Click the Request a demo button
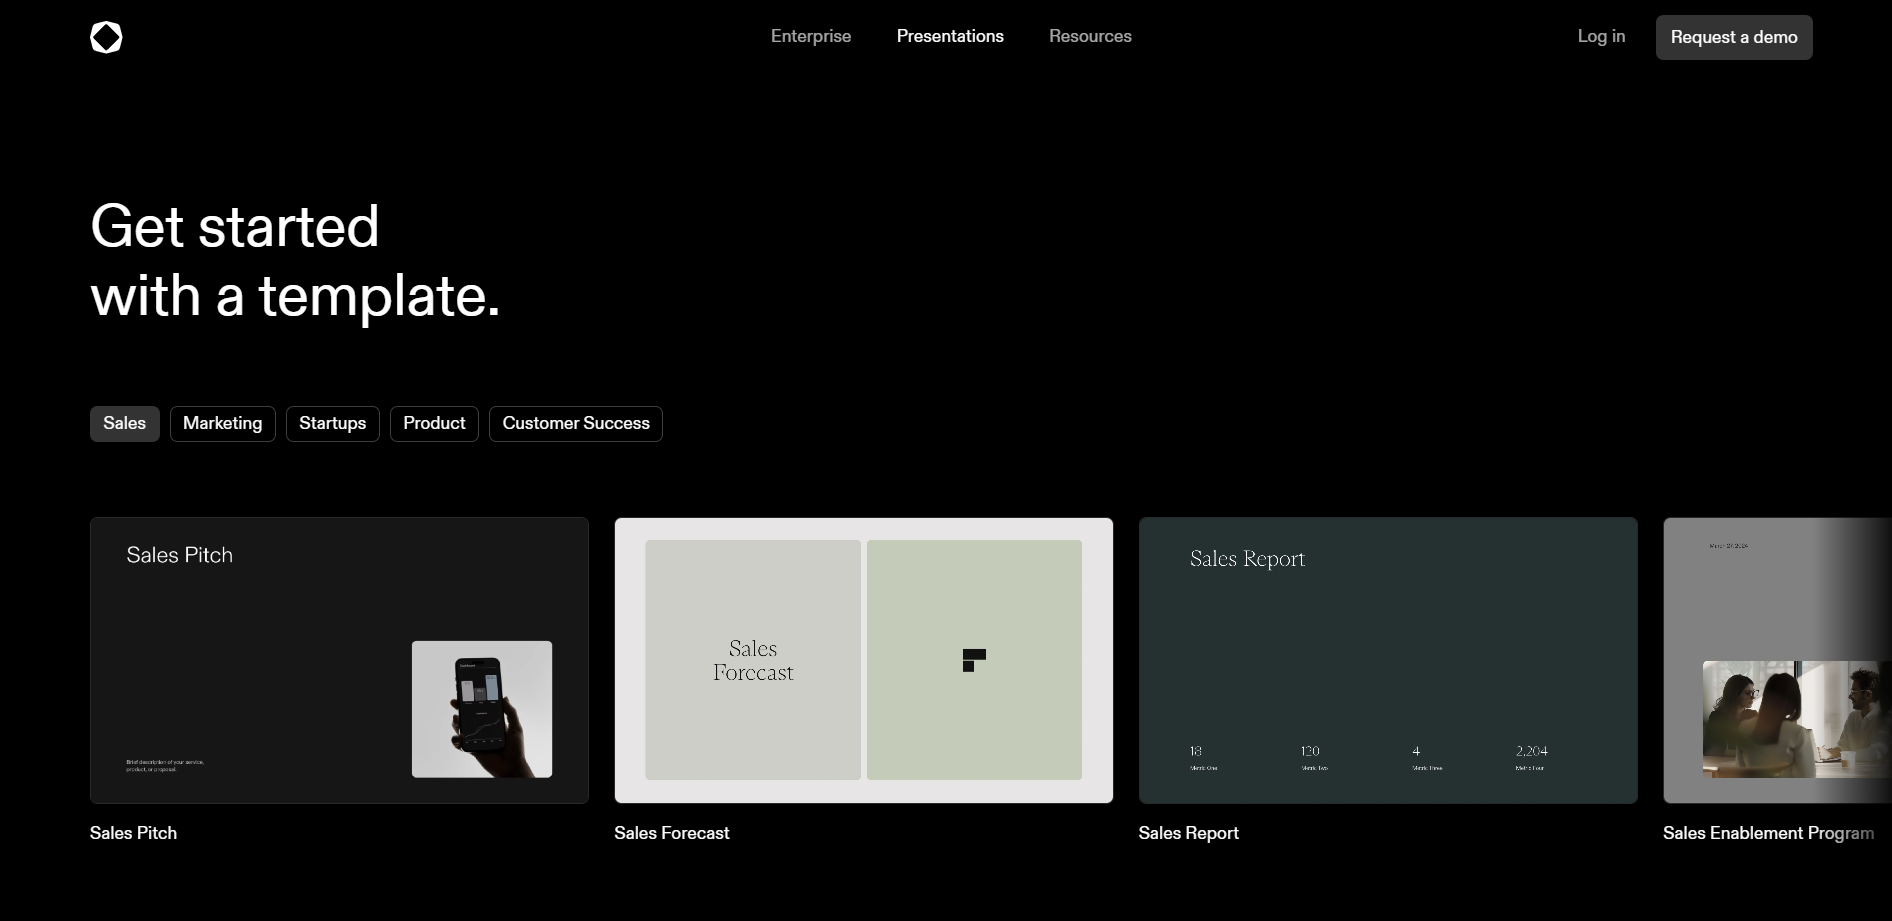The image size is (1892, 921). coord(1734,37)
